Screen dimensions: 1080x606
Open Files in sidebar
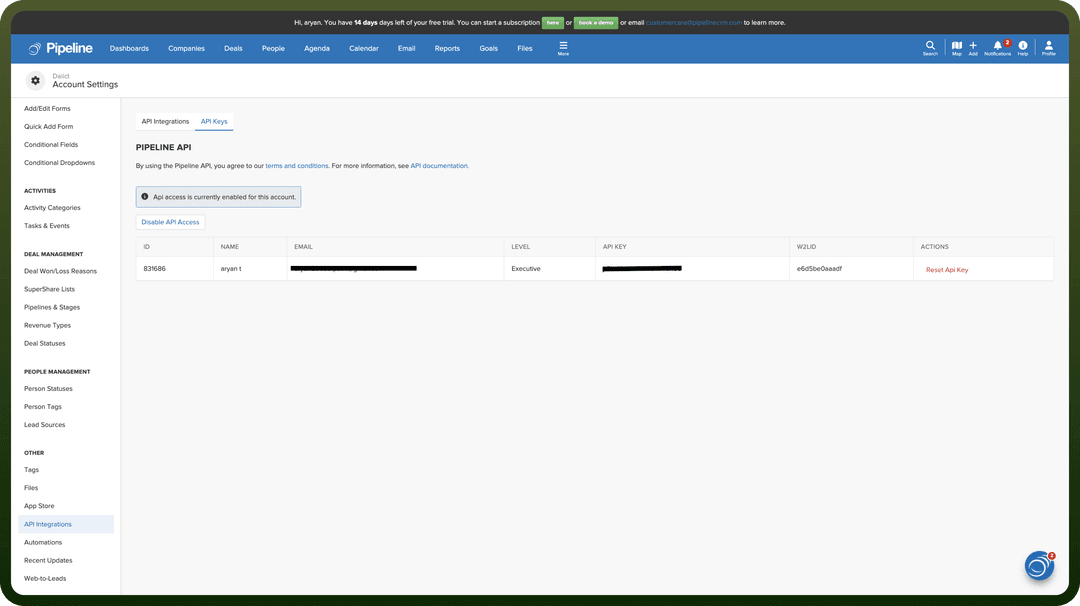[x=31, y=488]
